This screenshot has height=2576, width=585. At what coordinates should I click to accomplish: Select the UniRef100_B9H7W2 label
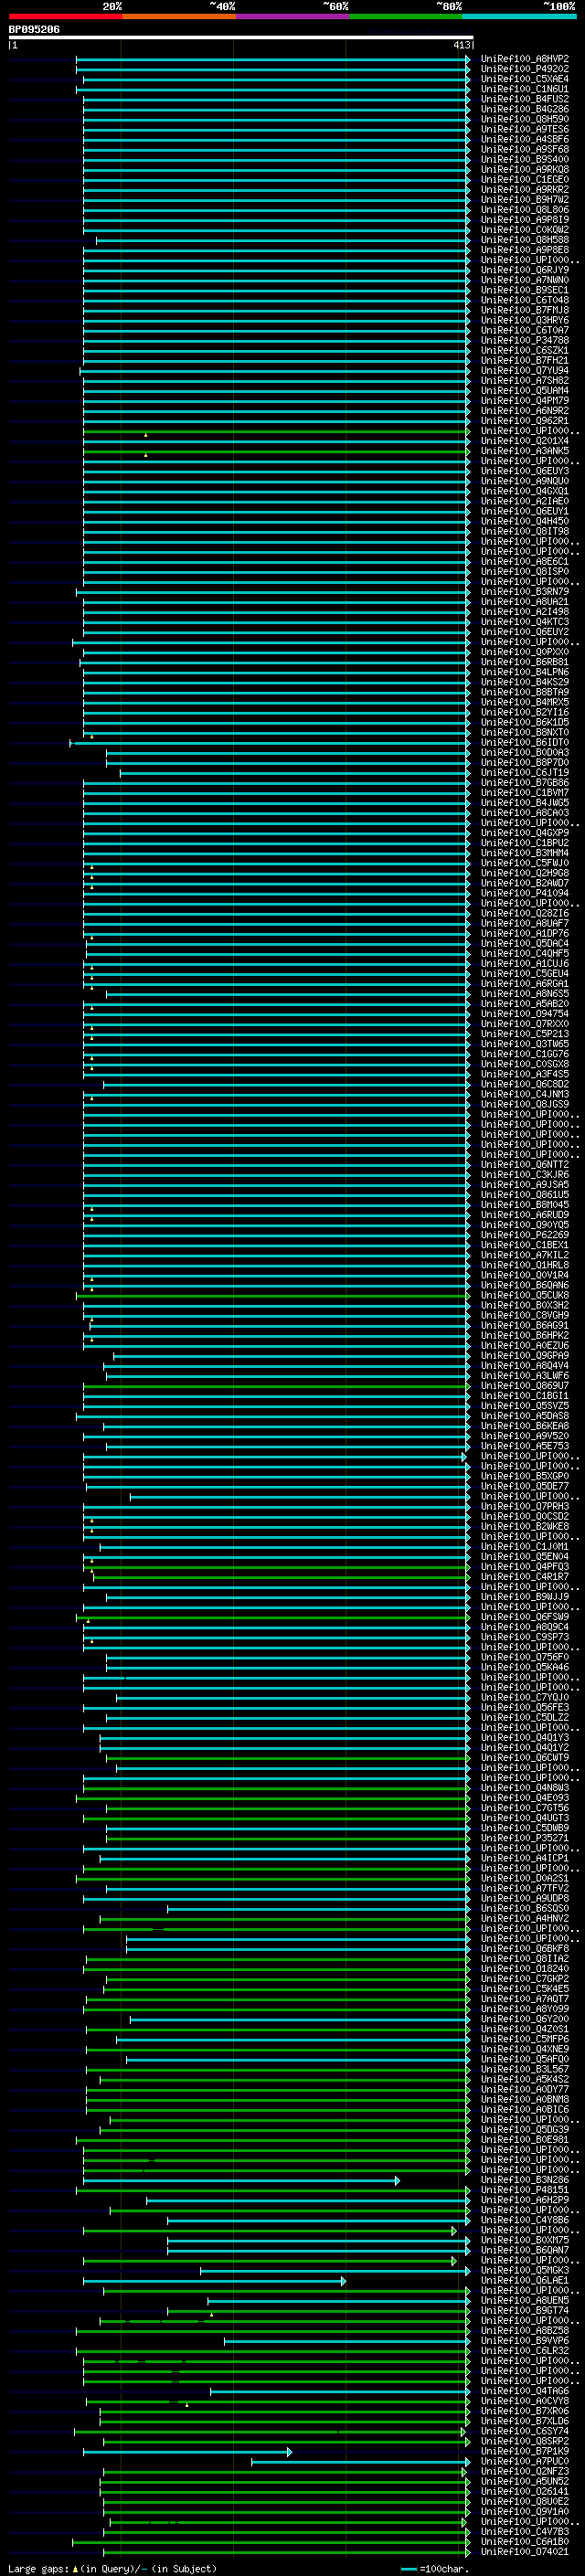click(x=524, y=199)
